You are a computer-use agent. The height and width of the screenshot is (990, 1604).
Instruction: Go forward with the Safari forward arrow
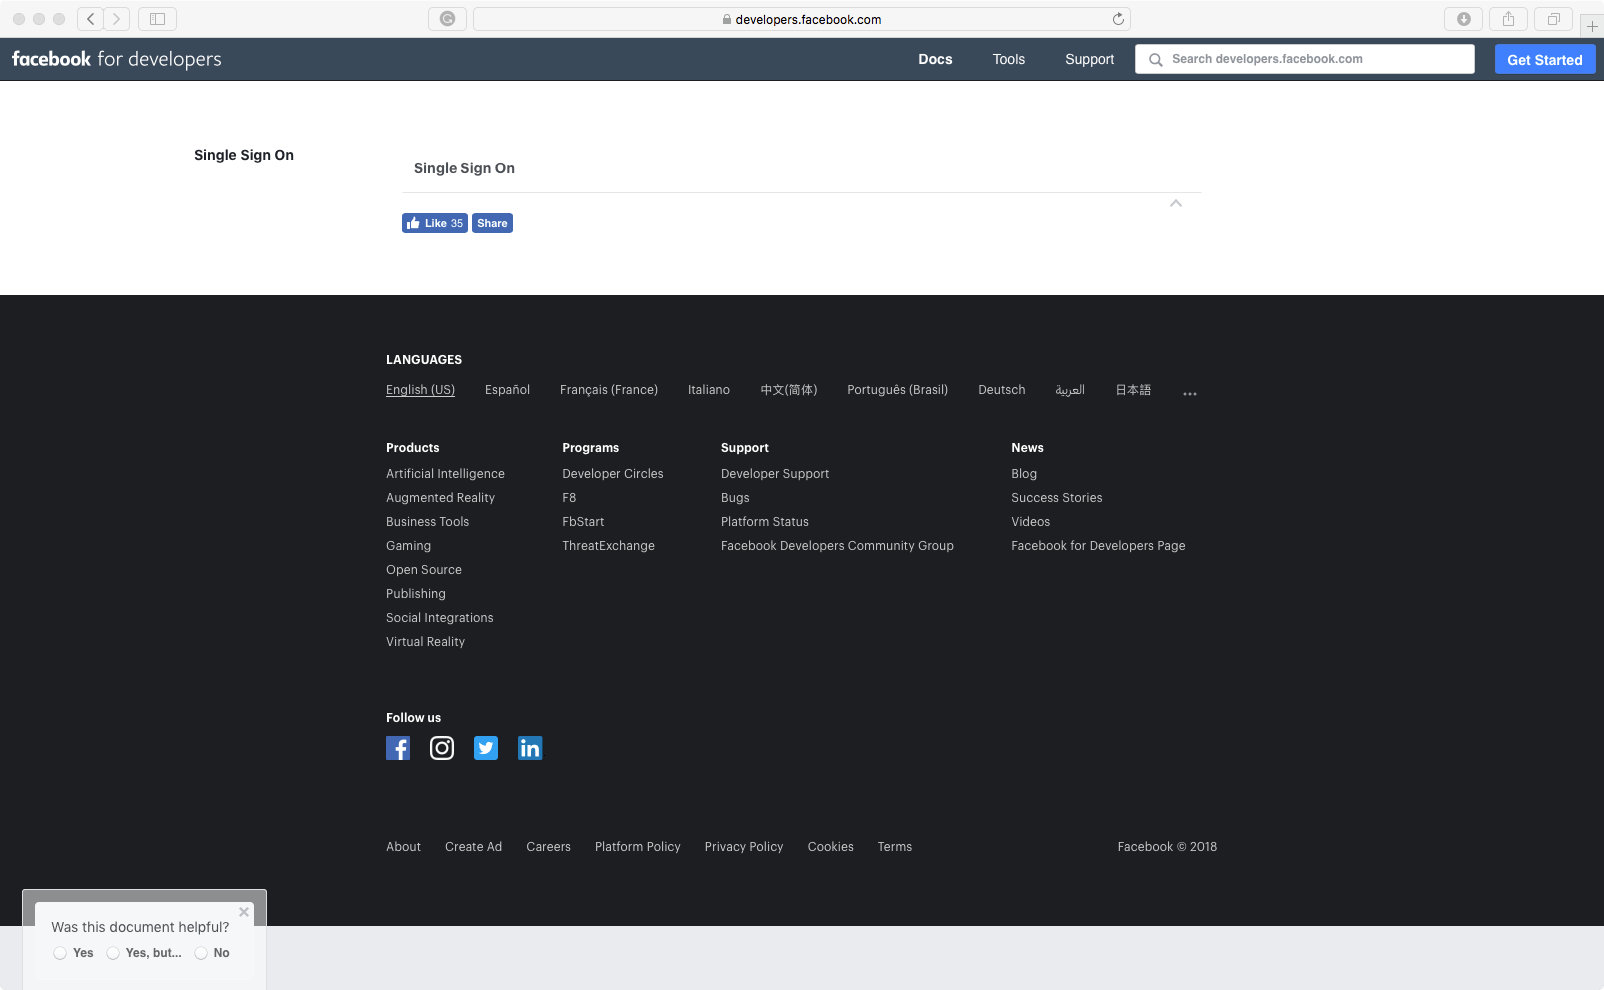click(117, 19)
